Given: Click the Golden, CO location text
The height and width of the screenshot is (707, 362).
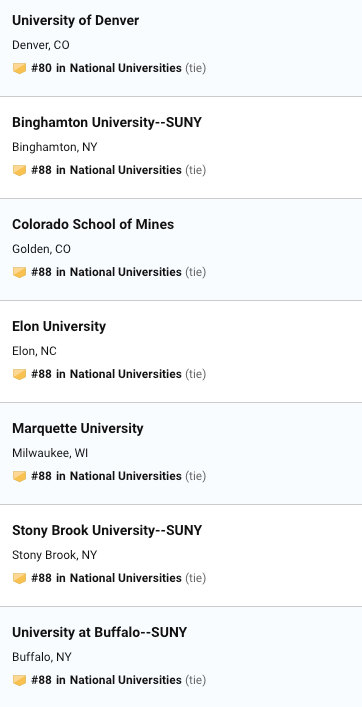Looking at the screenshot, I should (x=41, y=249).
